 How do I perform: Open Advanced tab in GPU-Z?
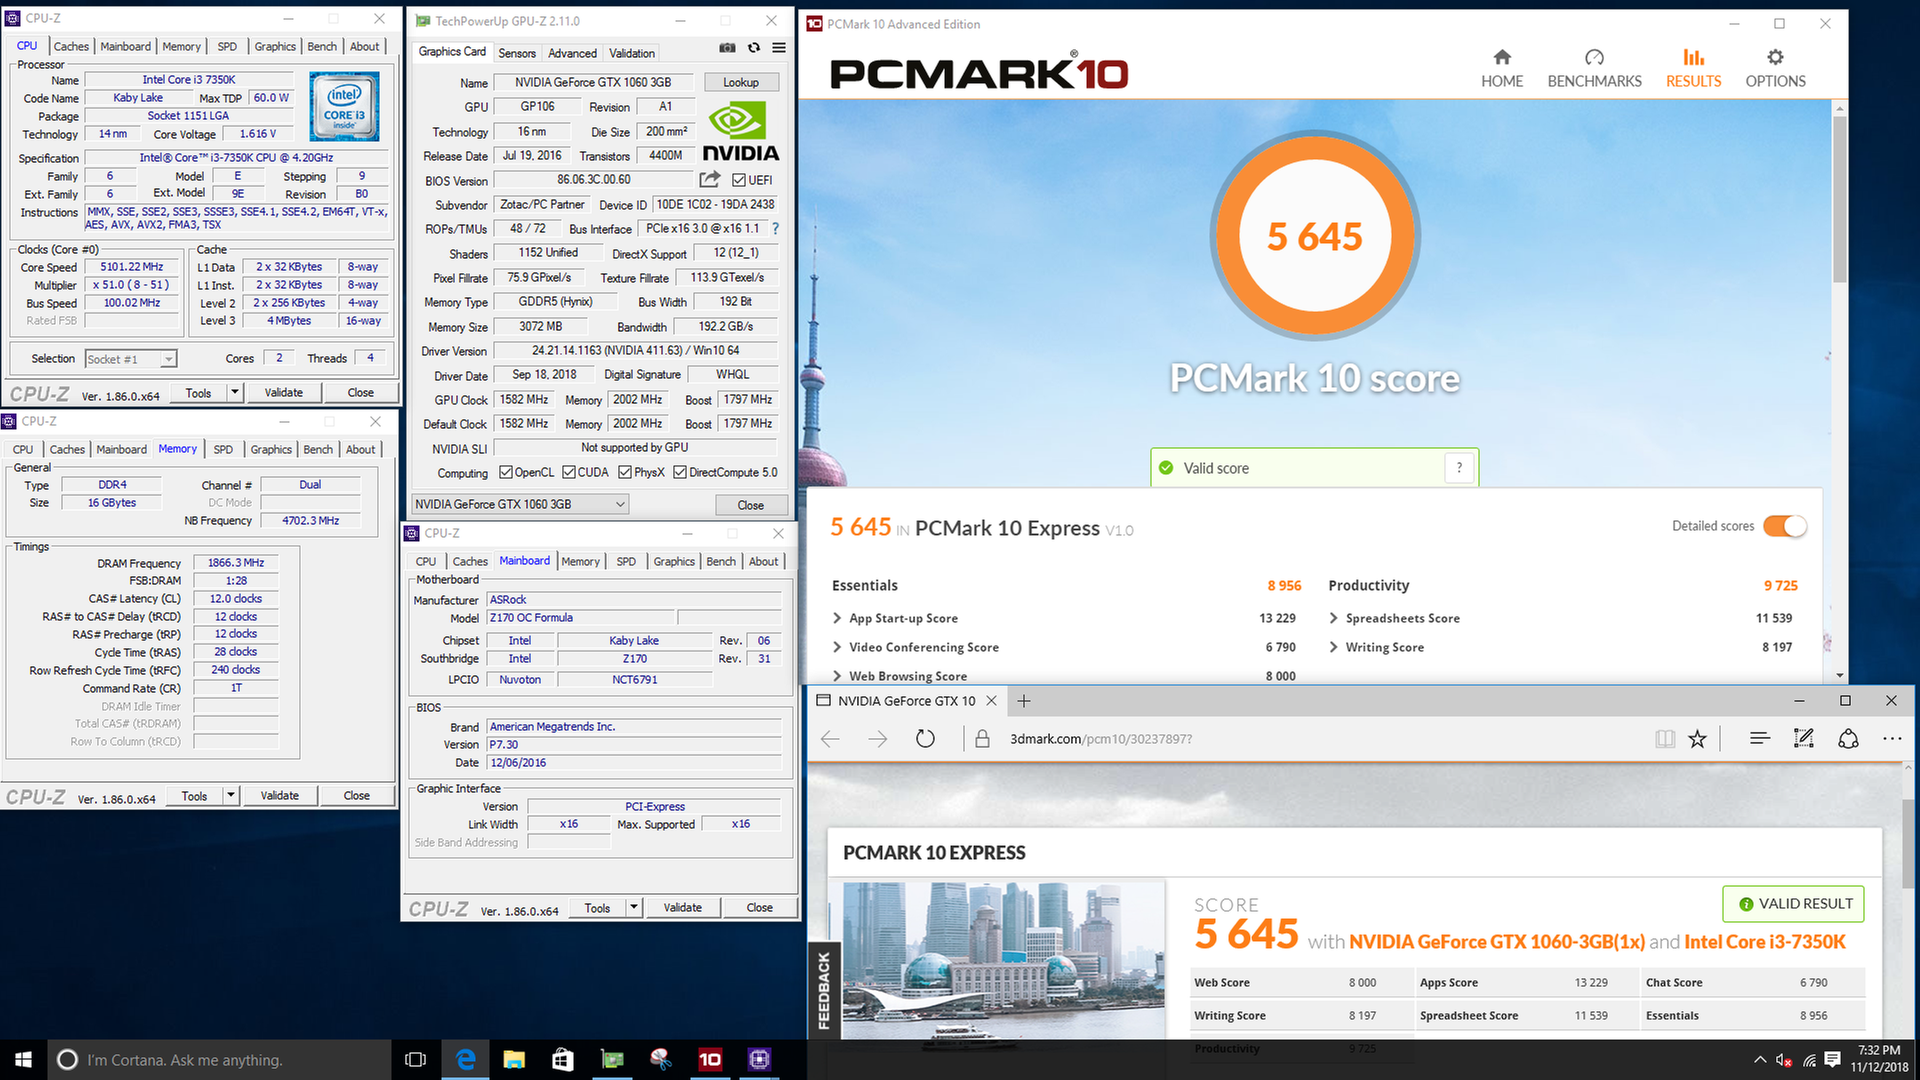(572, 53)
